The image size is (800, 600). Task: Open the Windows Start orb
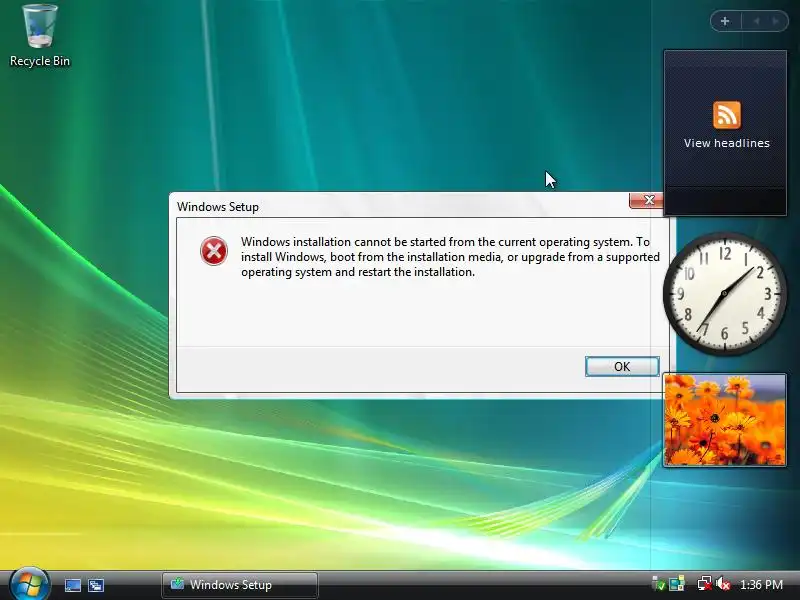pos(29,584)
